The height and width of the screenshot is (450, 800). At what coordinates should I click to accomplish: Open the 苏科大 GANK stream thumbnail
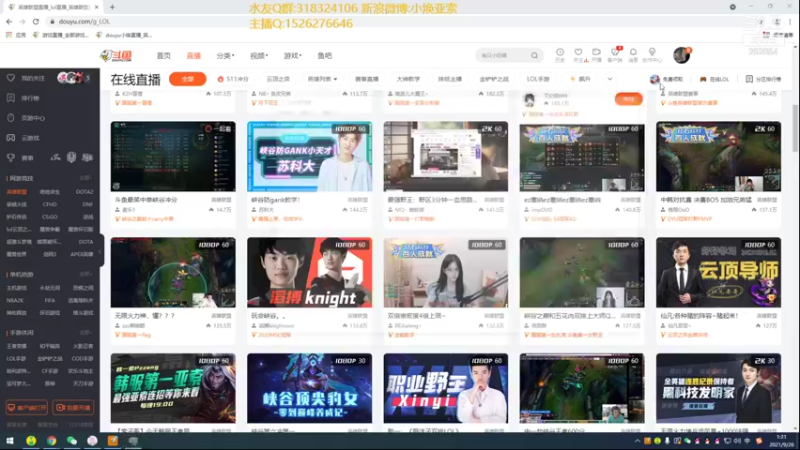point(310,157)
